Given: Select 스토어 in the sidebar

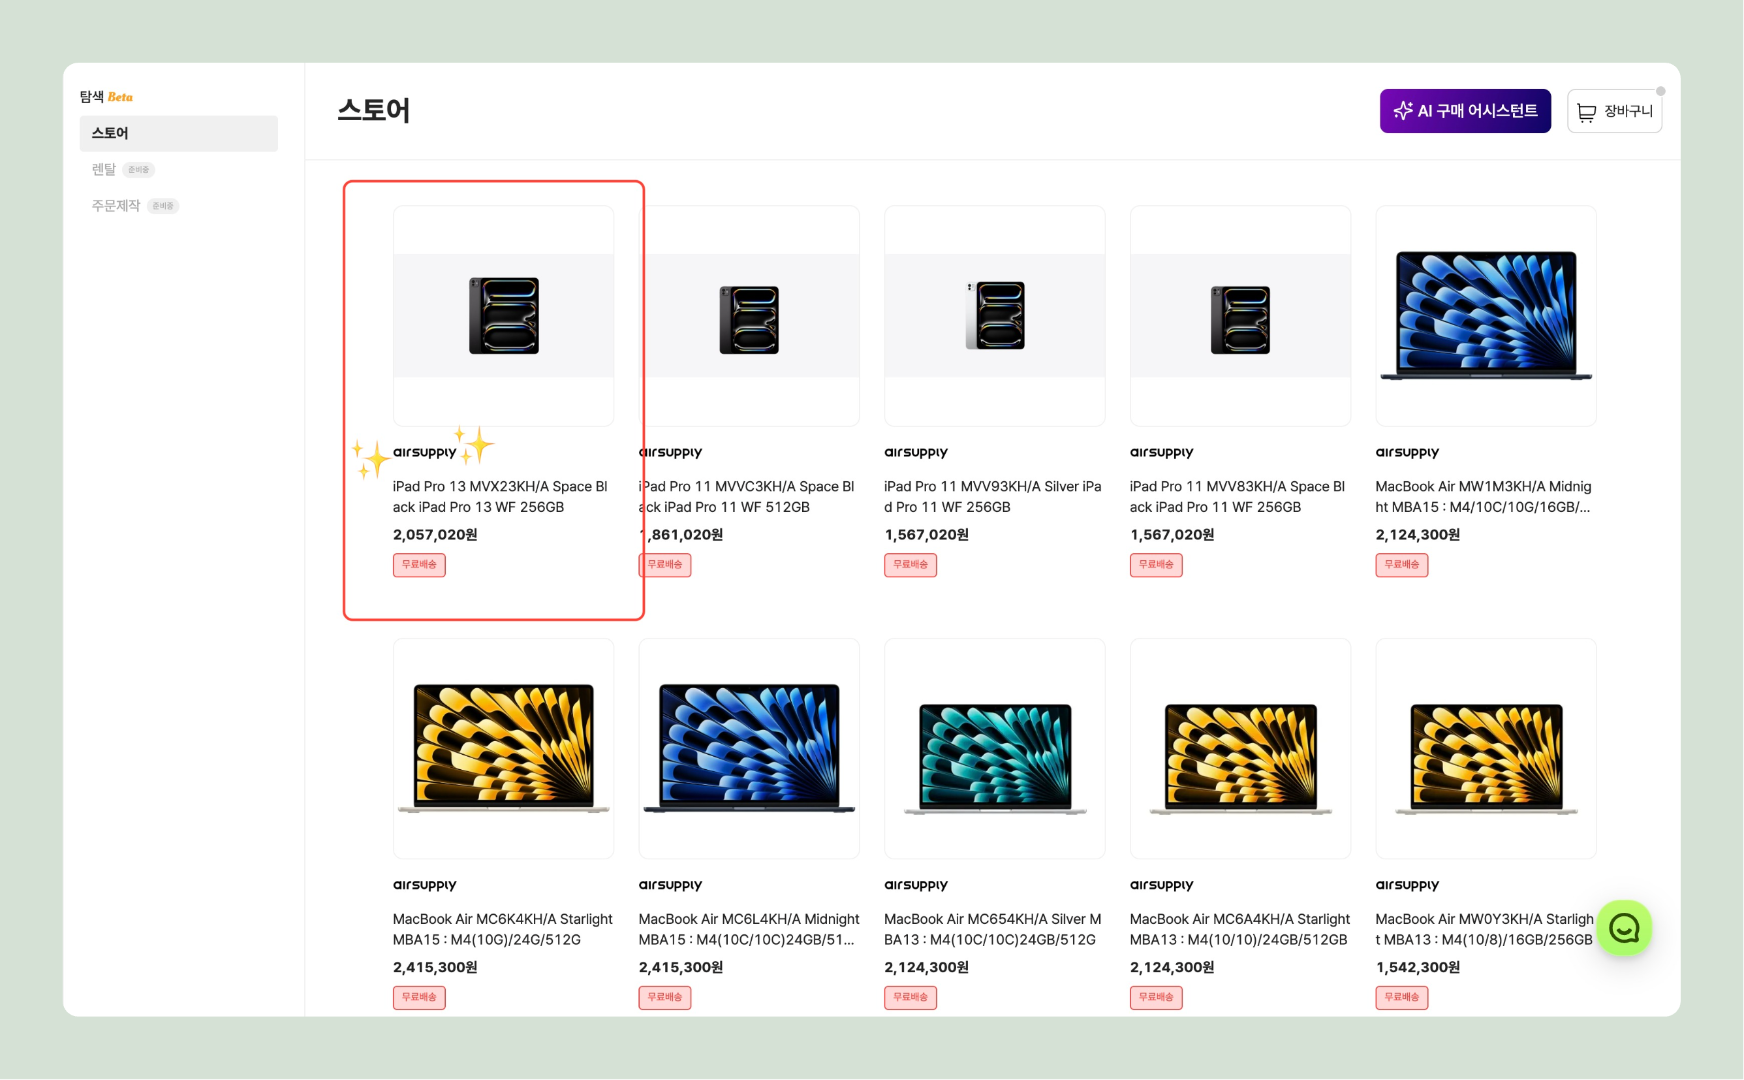Looking at the screenshot, I should click(178, 133).
